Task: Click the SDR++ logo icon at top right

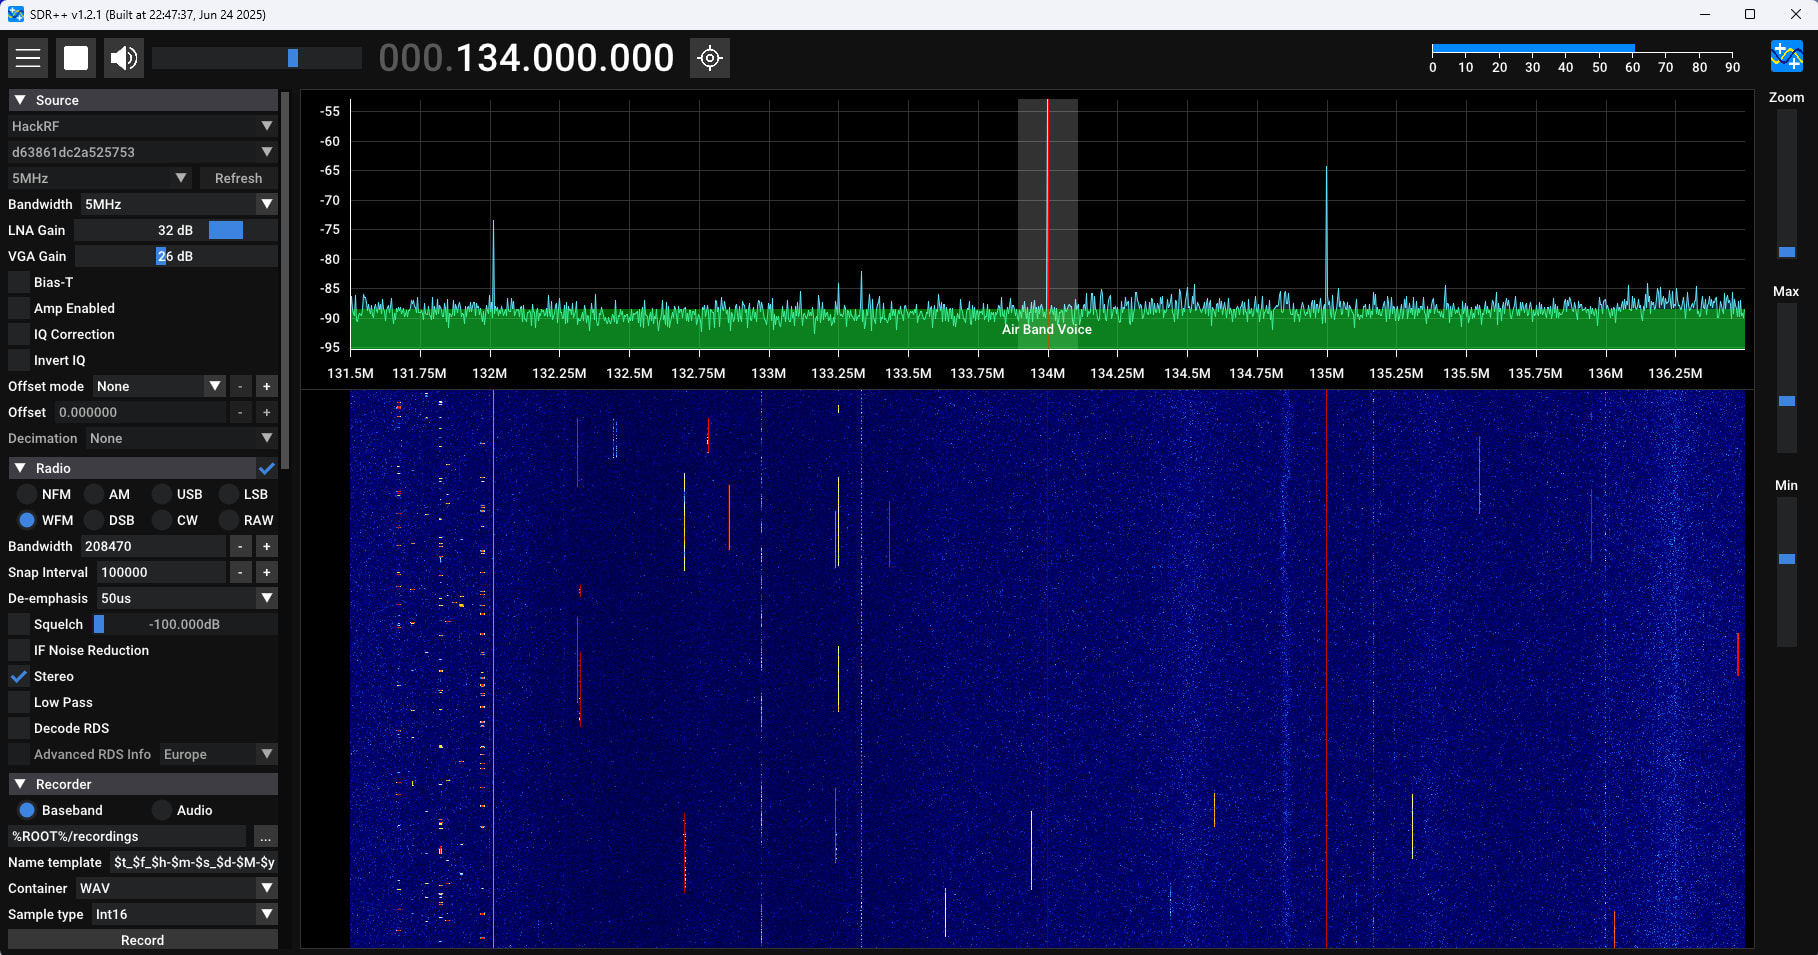Action: click(1786, 57)
